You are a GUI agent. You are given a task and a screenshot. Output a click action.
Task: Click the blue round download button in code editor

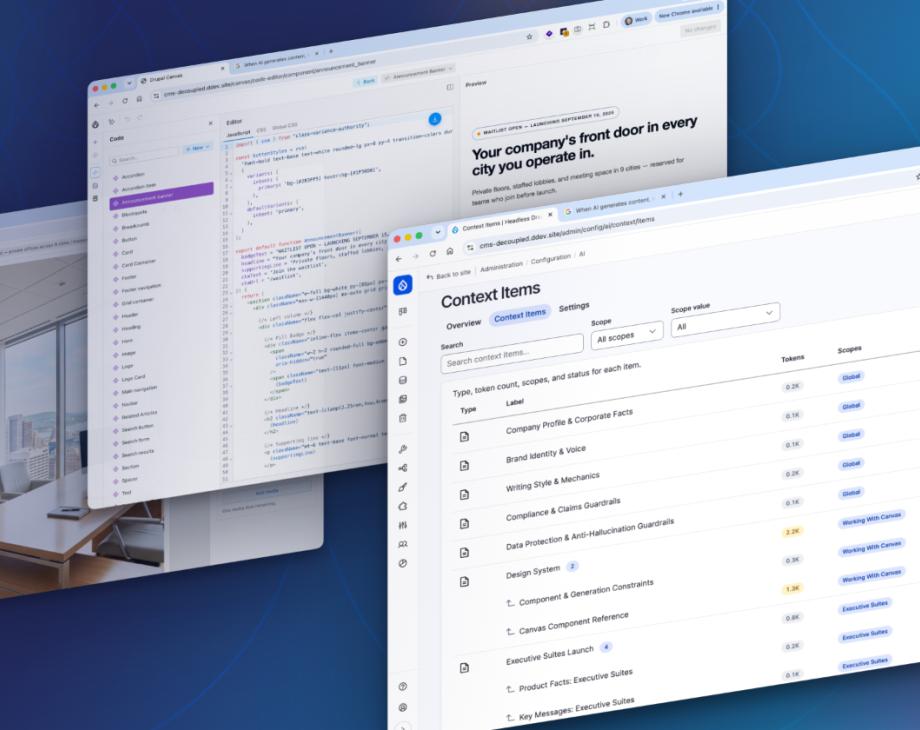coord(435,119)
